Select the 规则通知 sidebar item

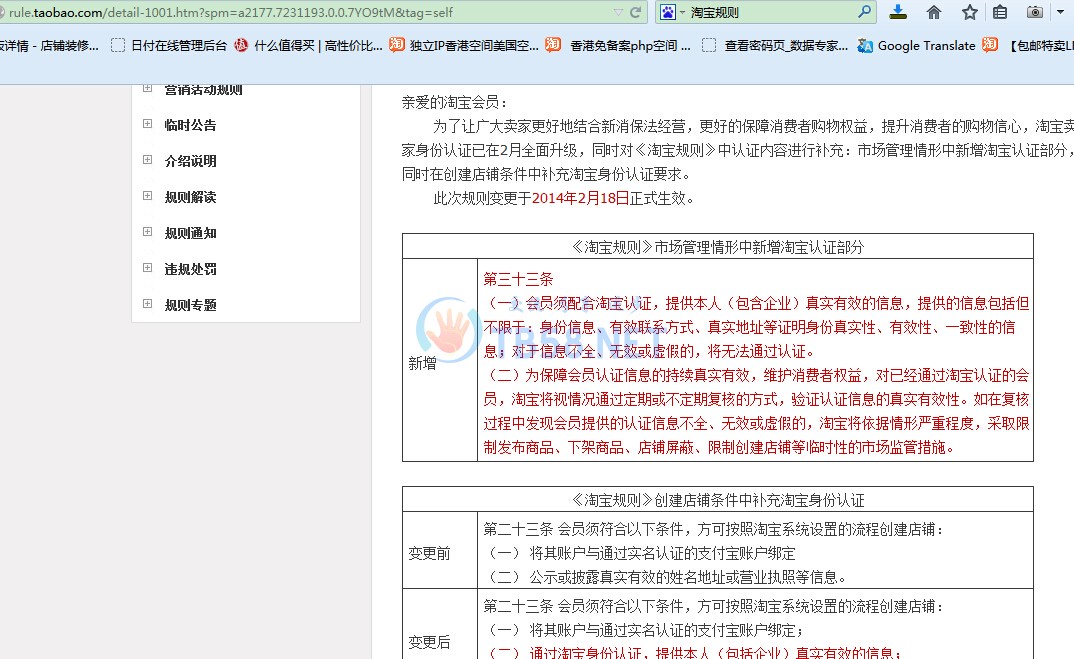[x=190, y=233]
